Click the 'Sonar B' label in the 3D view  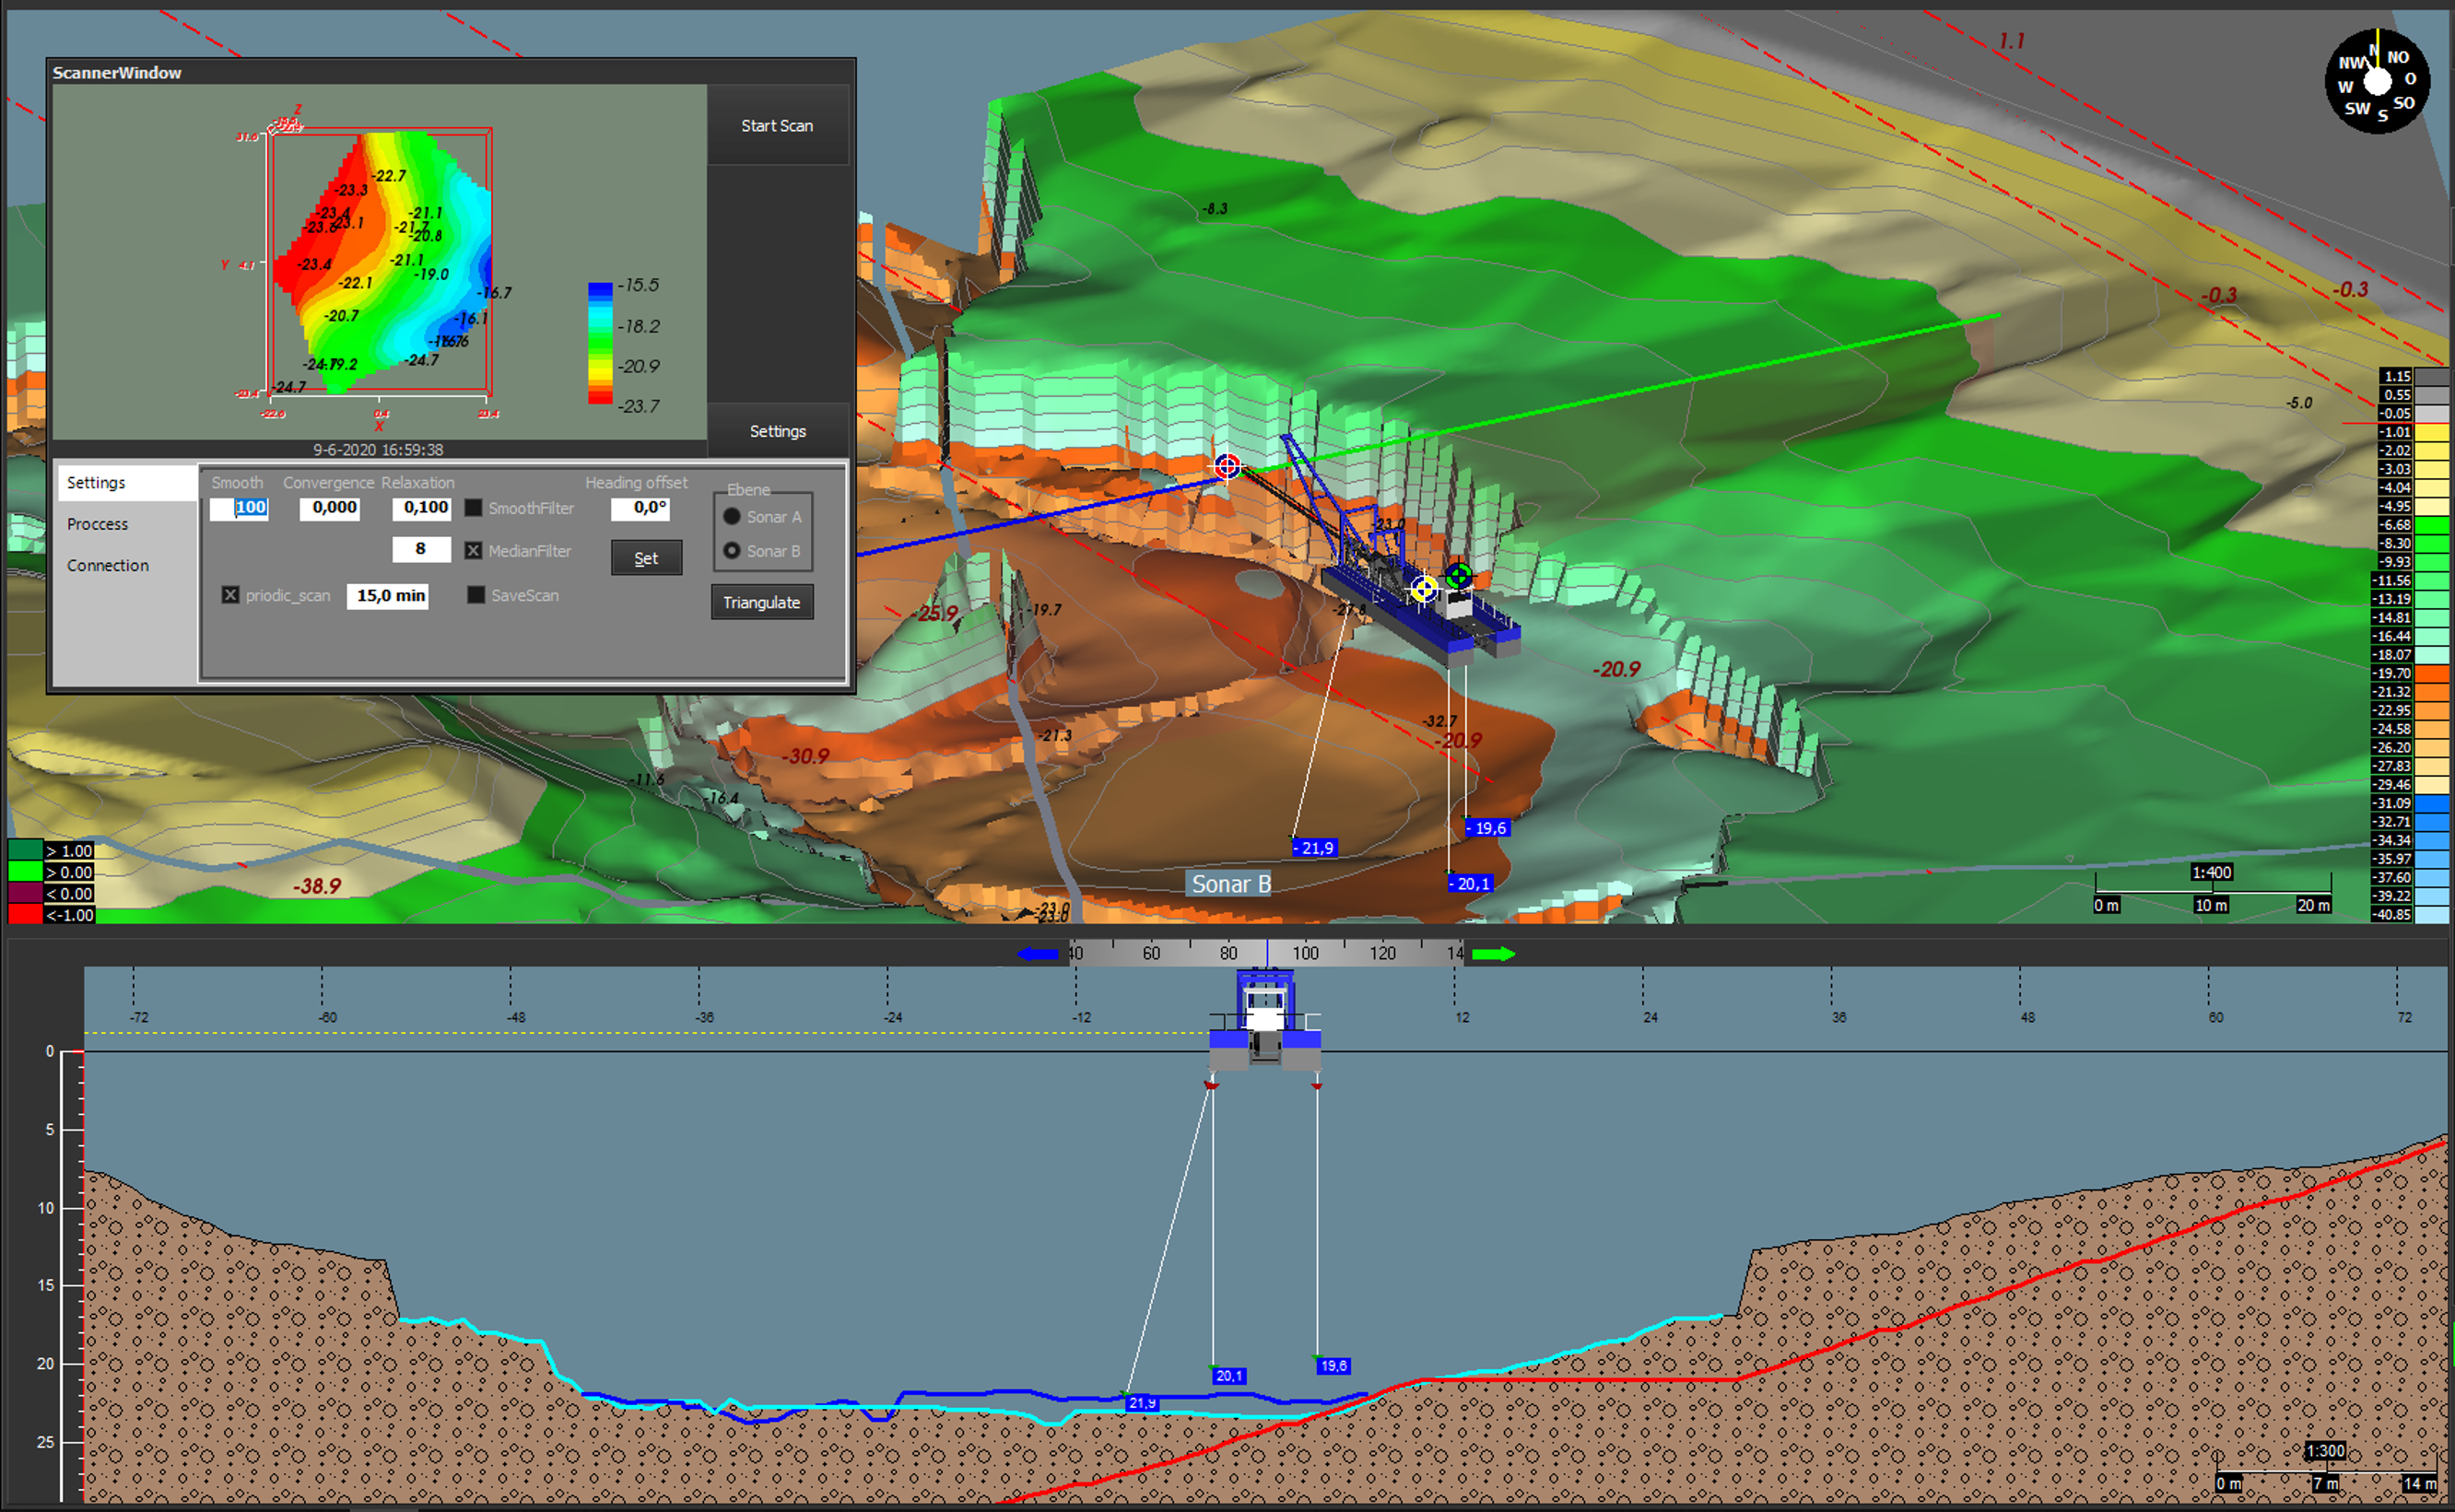point(1231,884)
